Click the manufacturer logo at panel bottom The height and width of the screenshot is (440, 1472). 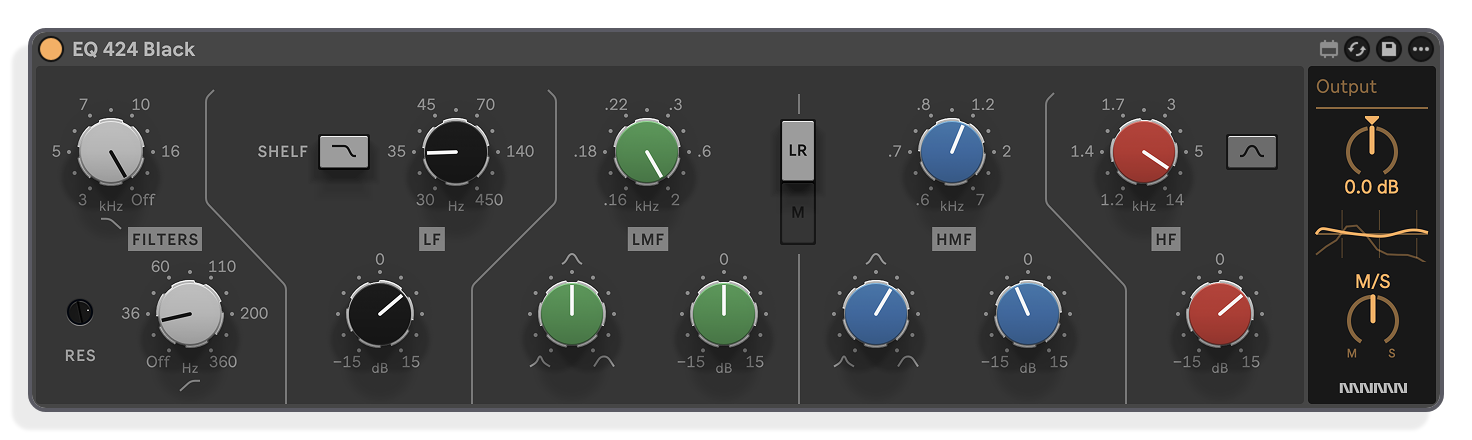[x=1372, y=388]
